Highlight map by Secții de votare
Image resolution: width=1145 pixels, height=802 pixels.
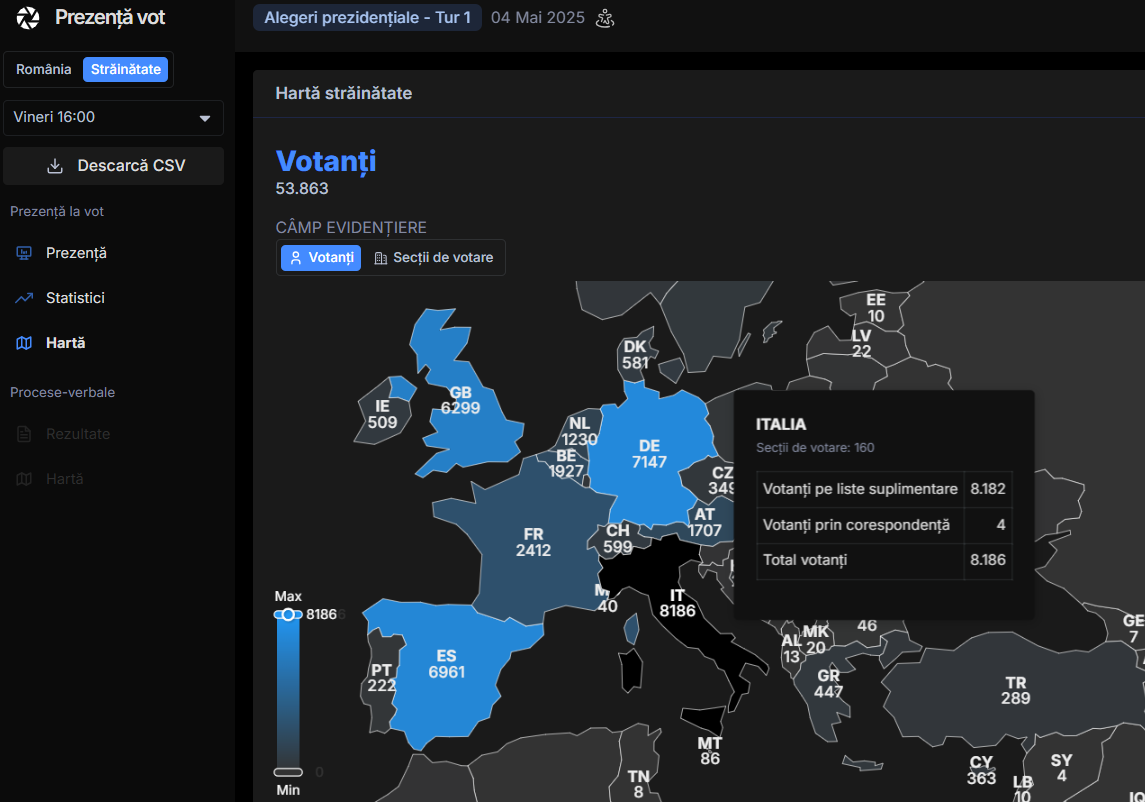(x=434, y=258)
